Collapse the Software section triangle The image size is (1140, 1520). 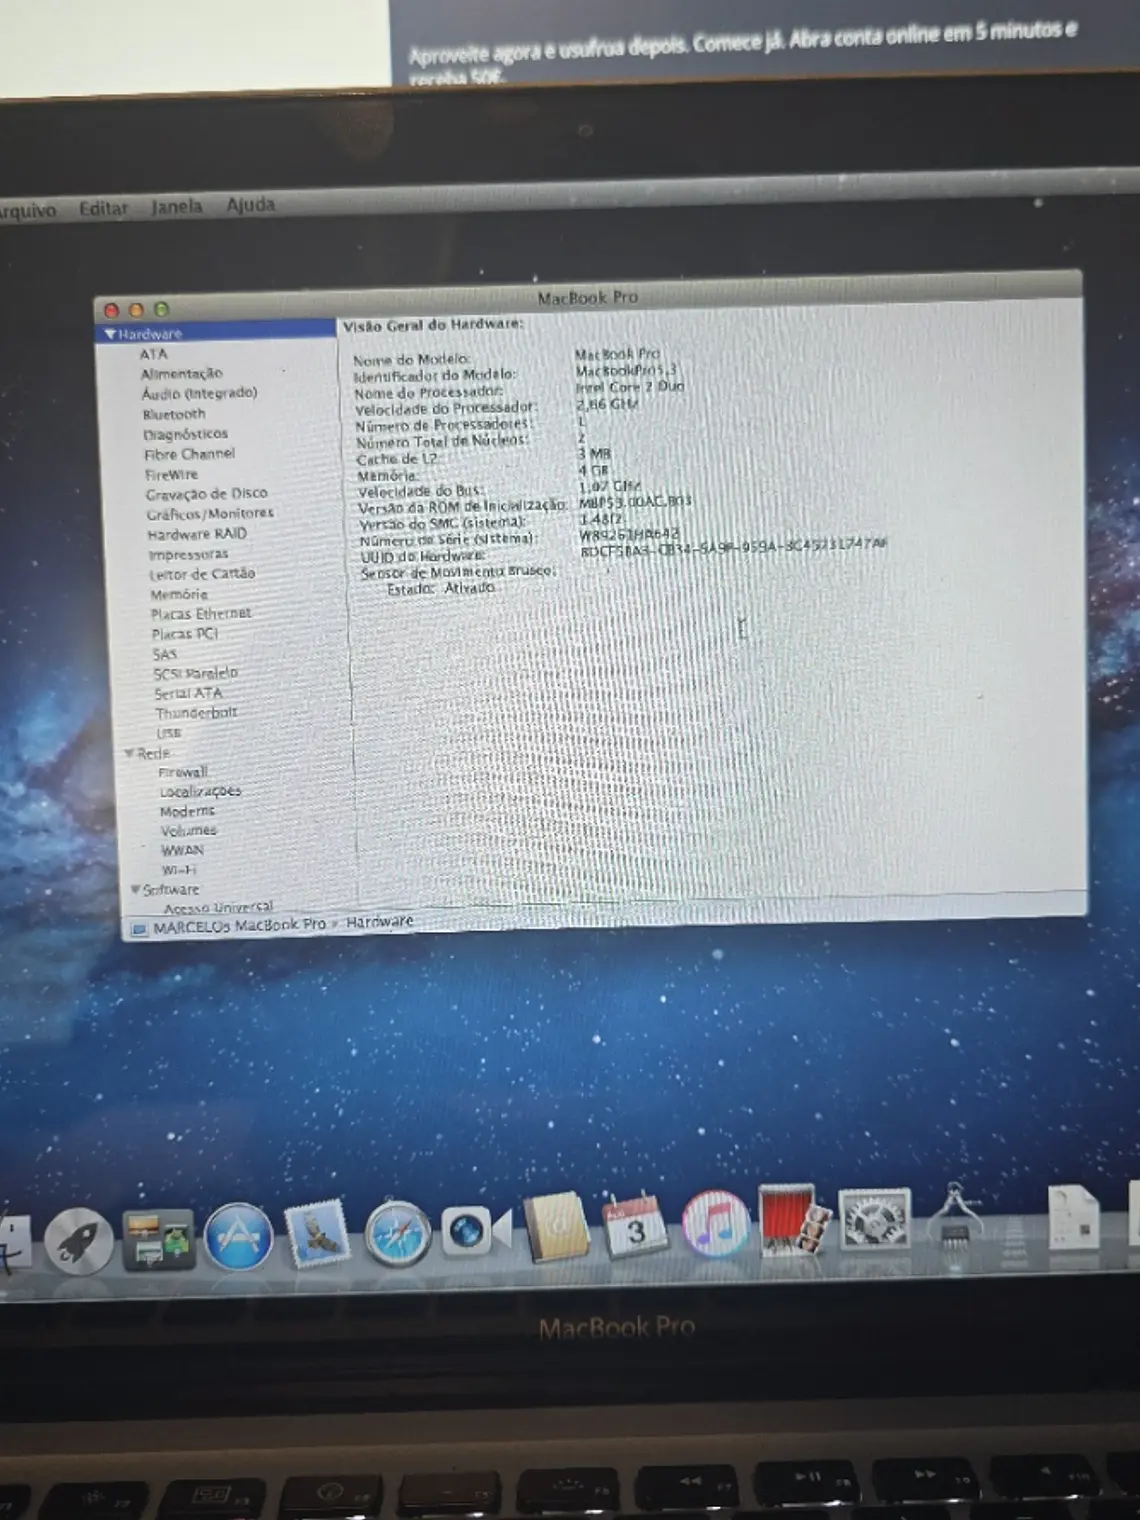pyautogui.click(x=135, y=889)
